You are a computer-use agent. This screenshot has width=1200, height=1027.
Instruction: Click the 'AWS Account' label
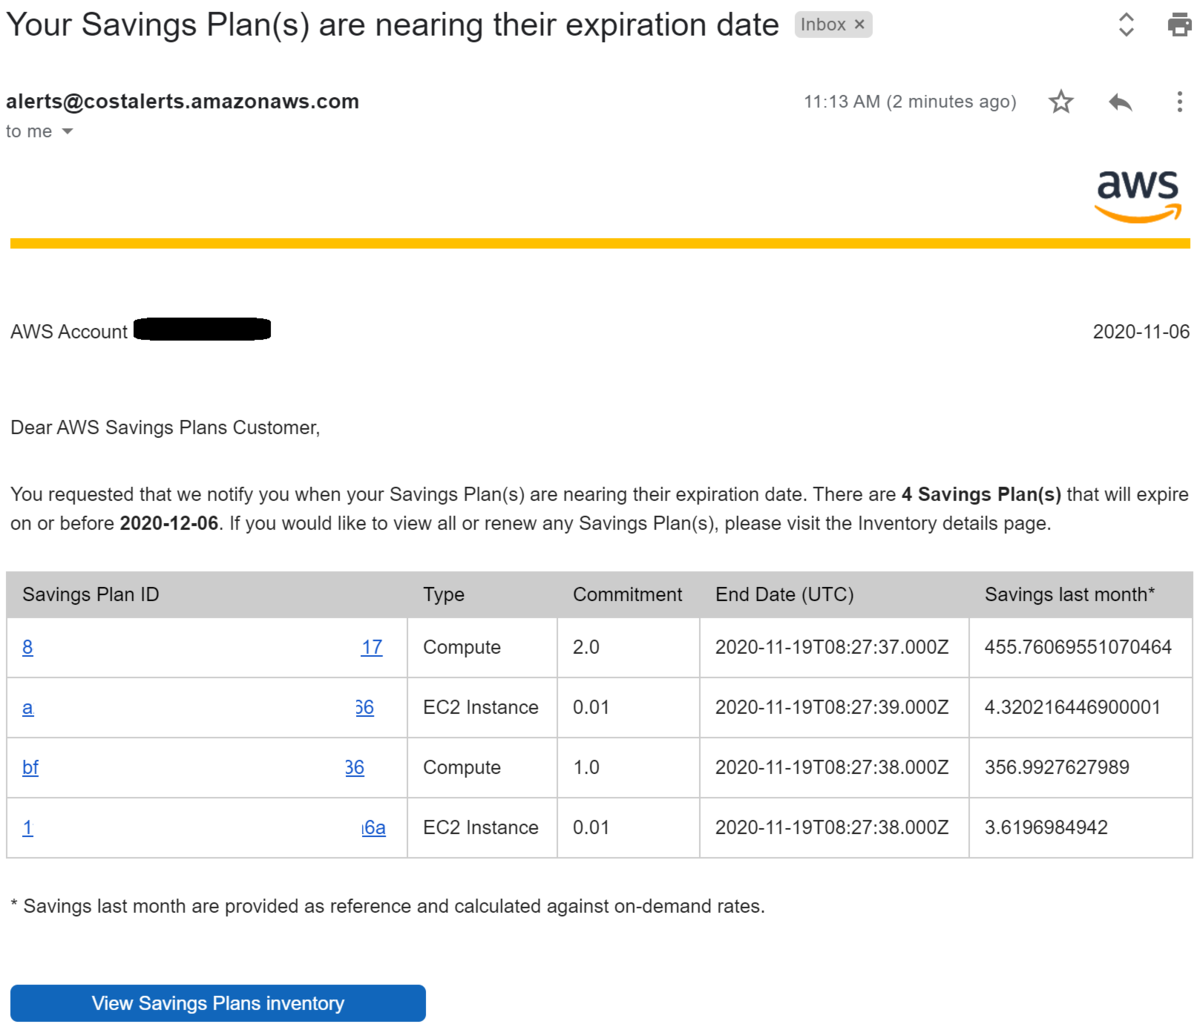tap(69, 332)
